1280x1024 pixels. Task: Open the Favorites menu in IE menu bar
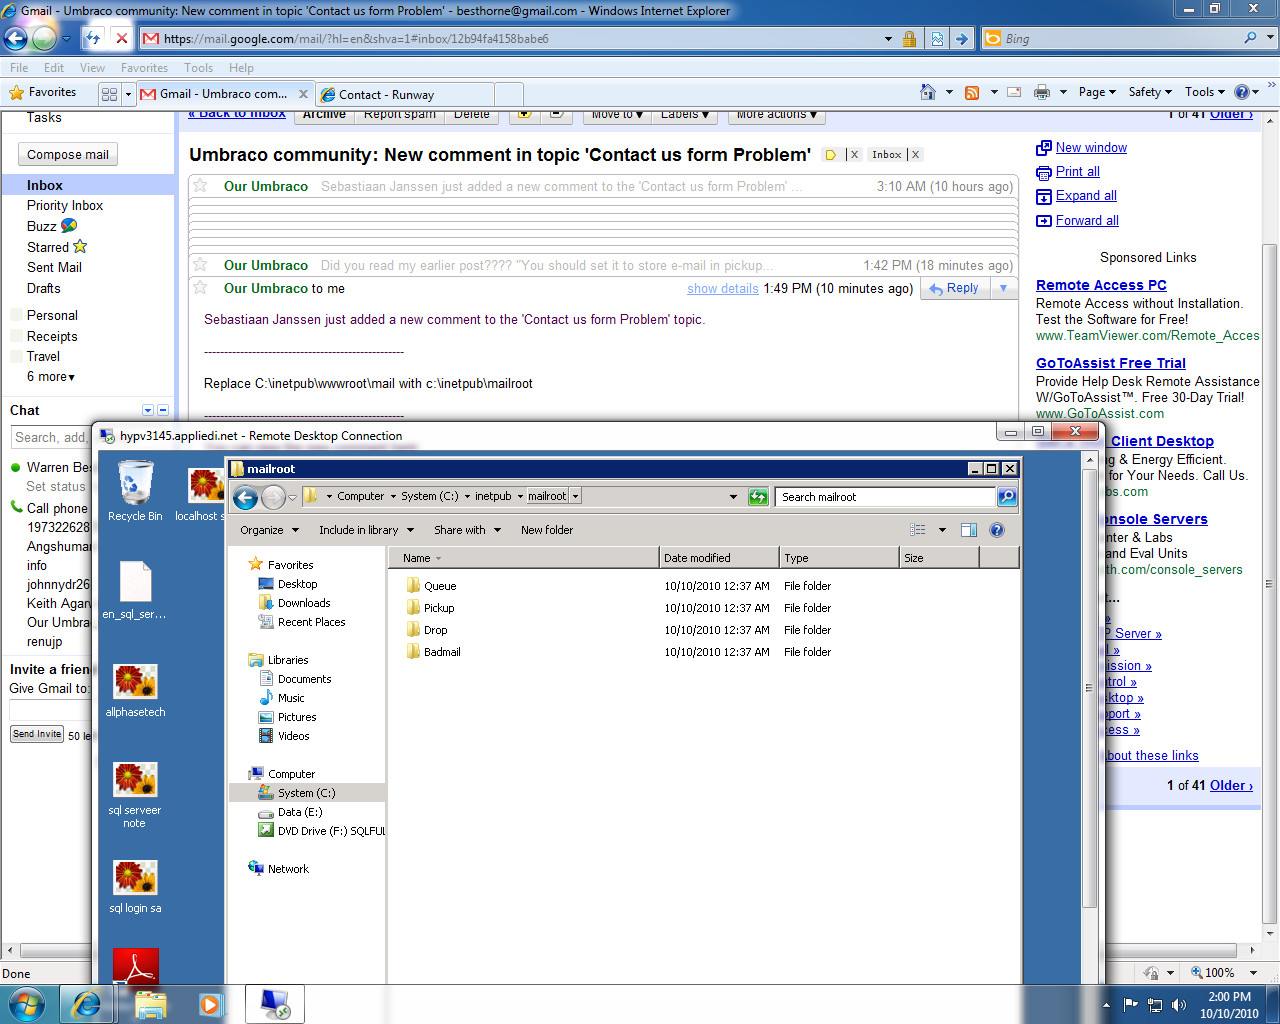point(144,68)
